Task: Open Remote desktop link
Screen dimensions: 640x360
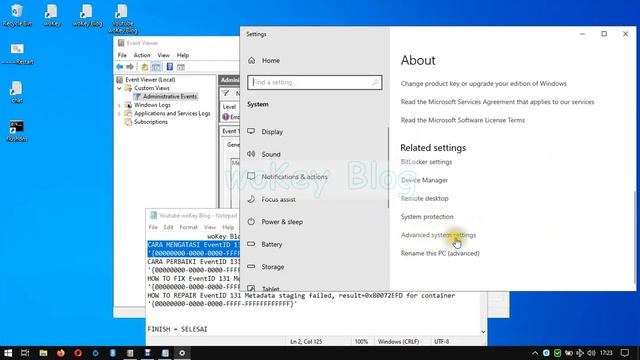Action: pos(424,198)
